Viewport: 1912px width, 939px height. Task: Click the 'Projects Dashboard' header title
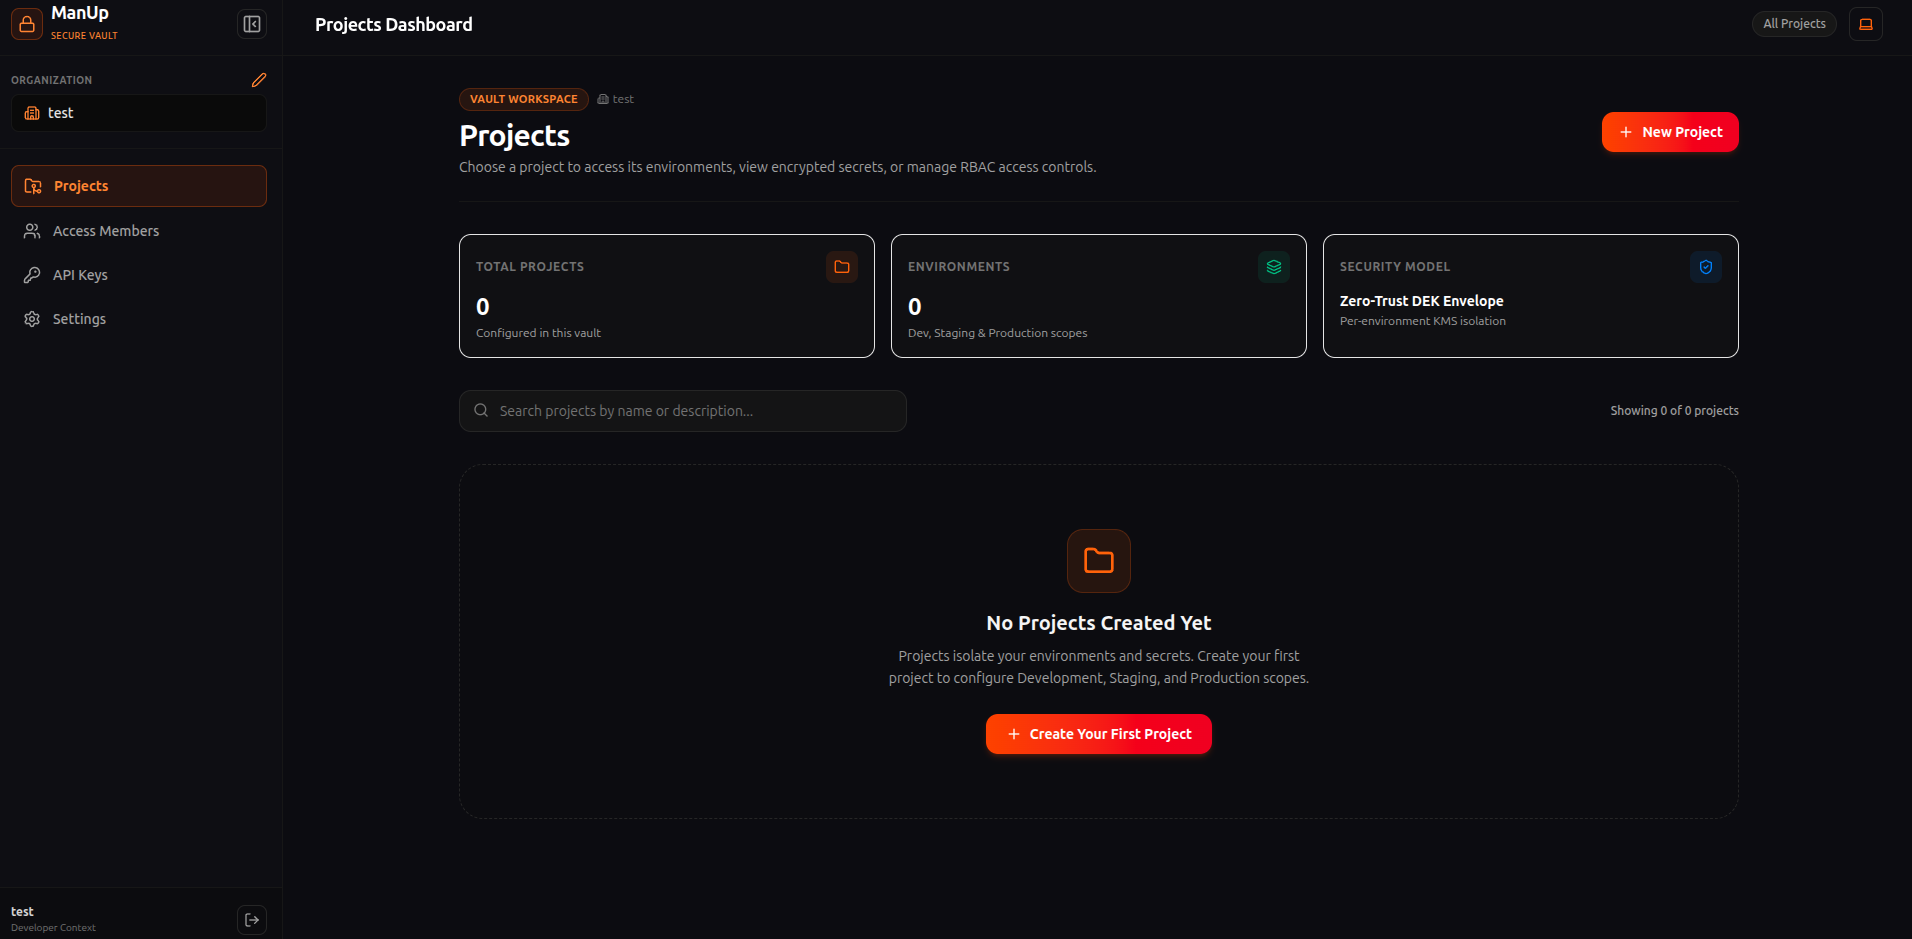394,25
